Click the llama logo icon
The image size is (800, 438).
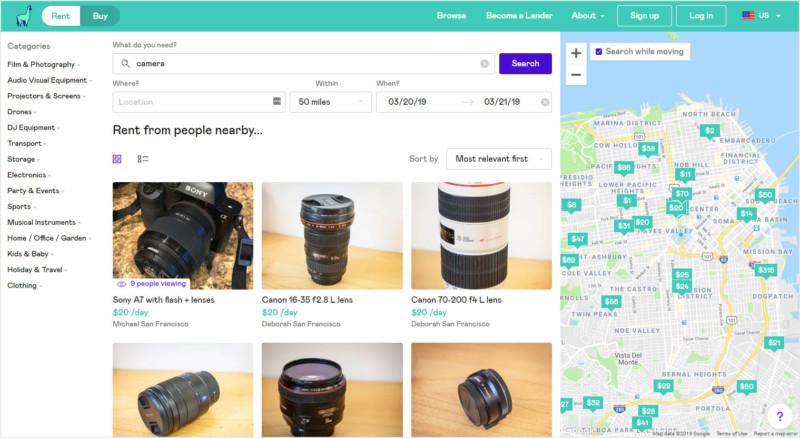[x=23, y=16]
